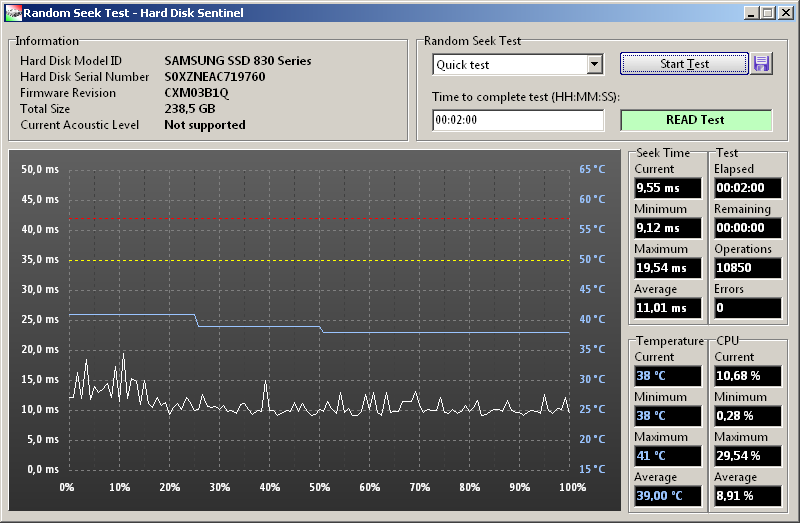Click the Hard Disk Sentinel title bar icon

13,13
